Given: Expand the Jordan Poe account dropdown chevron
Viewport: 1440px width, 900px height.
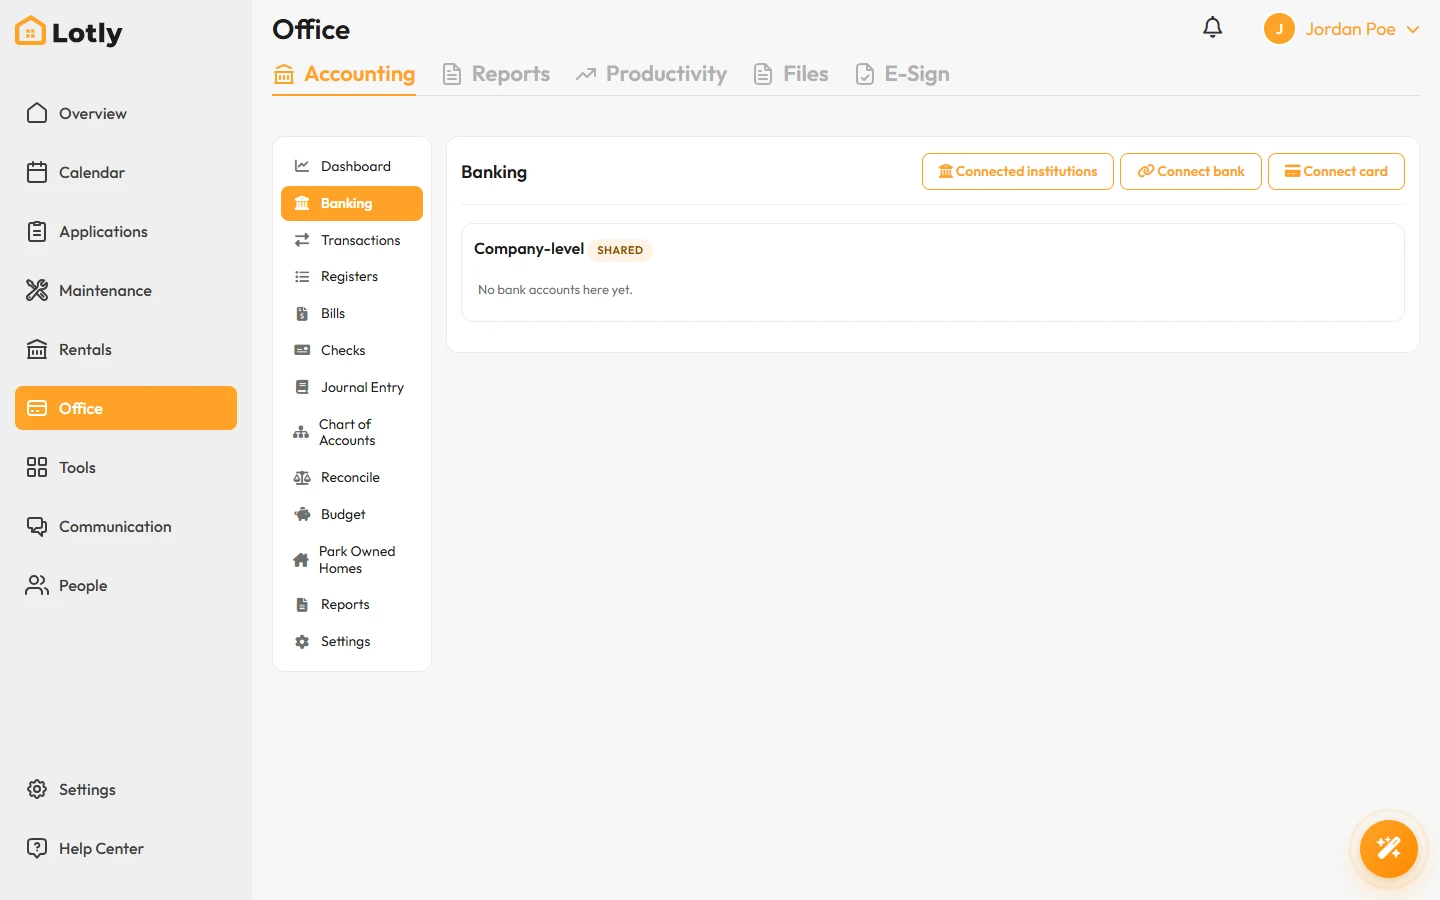Looking at the screenshot, I should pos(1412,30).
